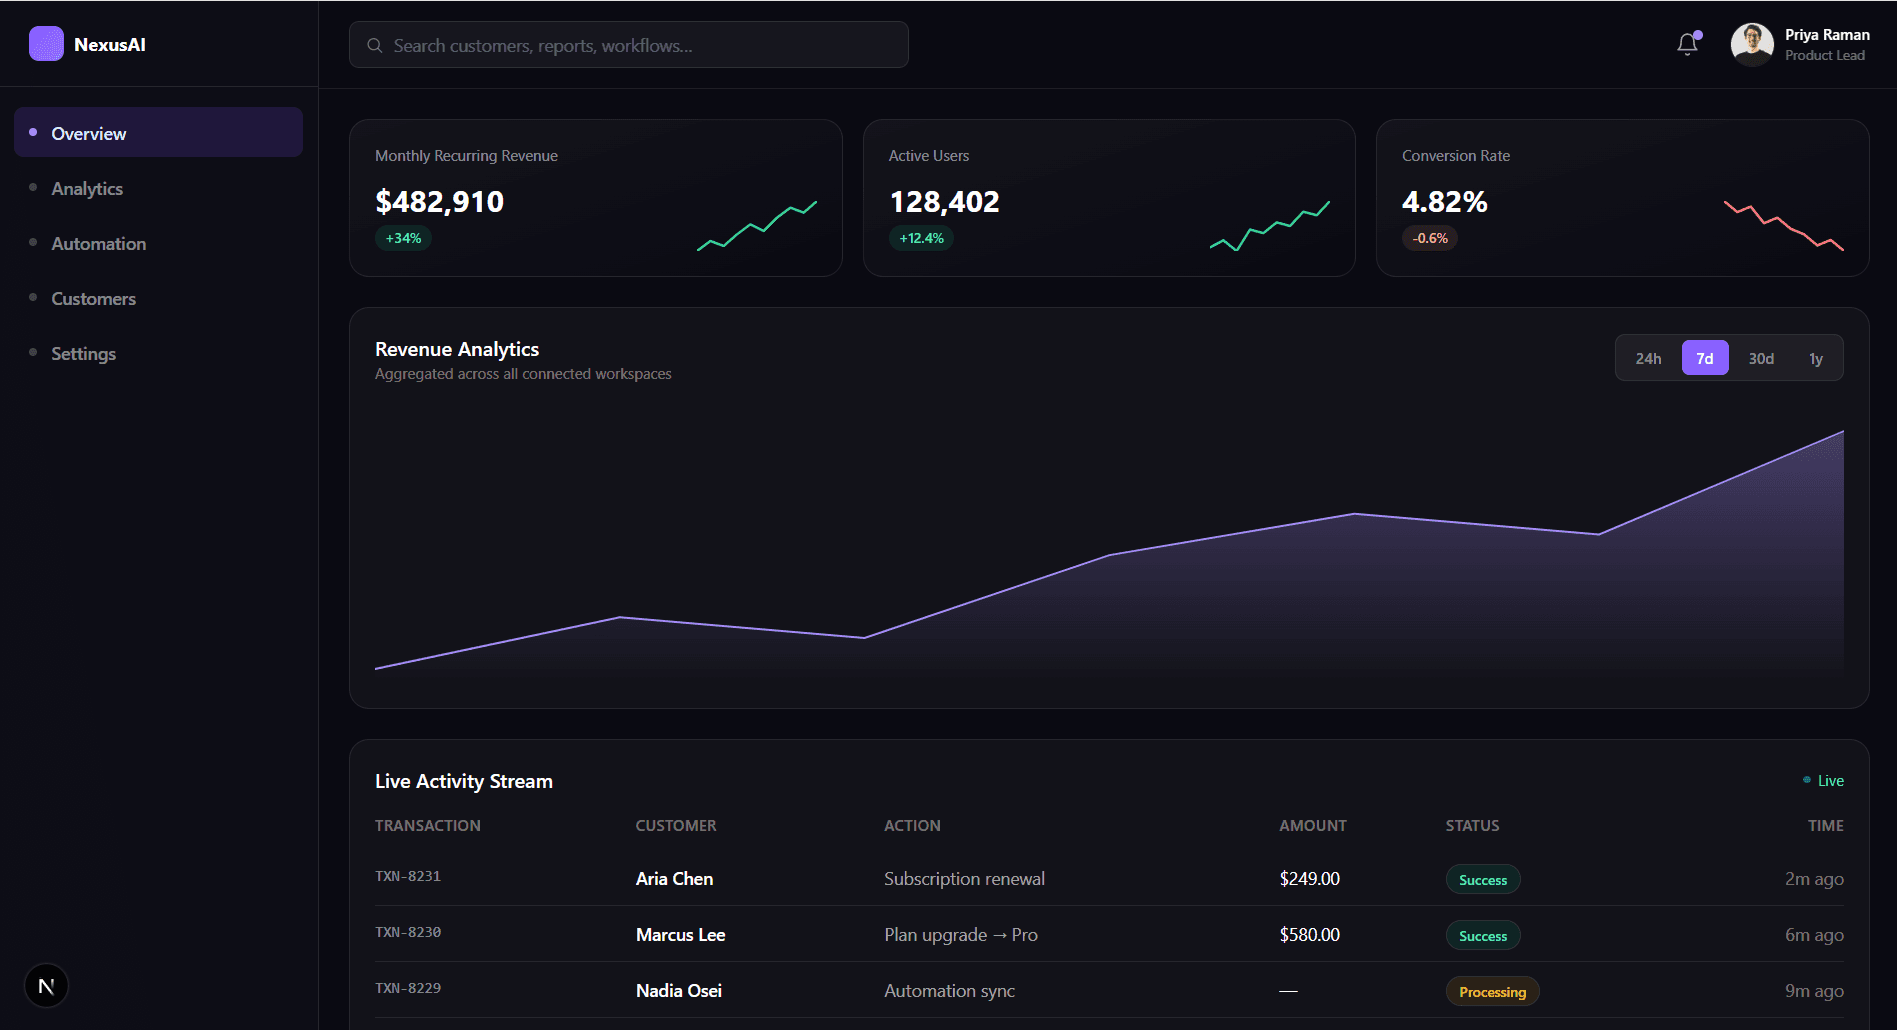Open customer Nadia Osei
The image size is (1897, 1030).
[x=679, y=991]
